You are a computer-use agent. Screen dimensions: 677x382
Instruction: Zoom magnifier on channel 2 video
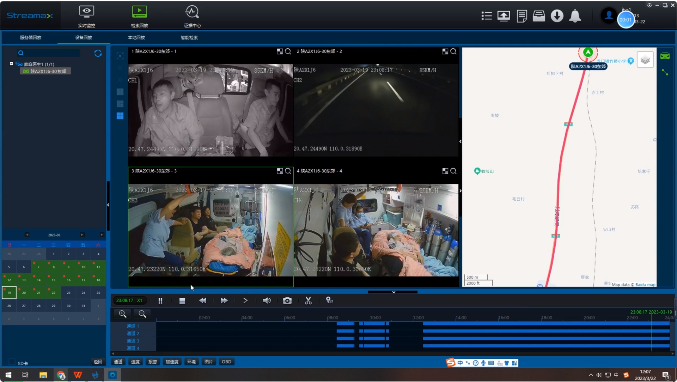453,51
